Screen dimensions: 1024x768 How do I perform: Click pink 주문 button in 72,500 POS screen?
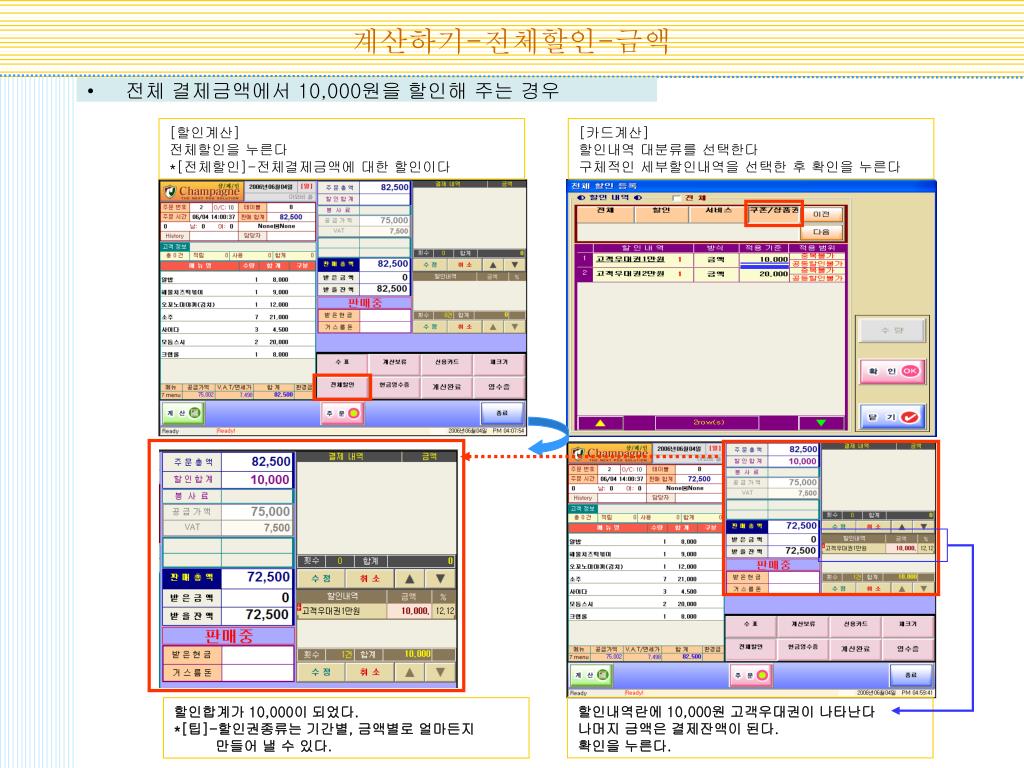point(750,675)
